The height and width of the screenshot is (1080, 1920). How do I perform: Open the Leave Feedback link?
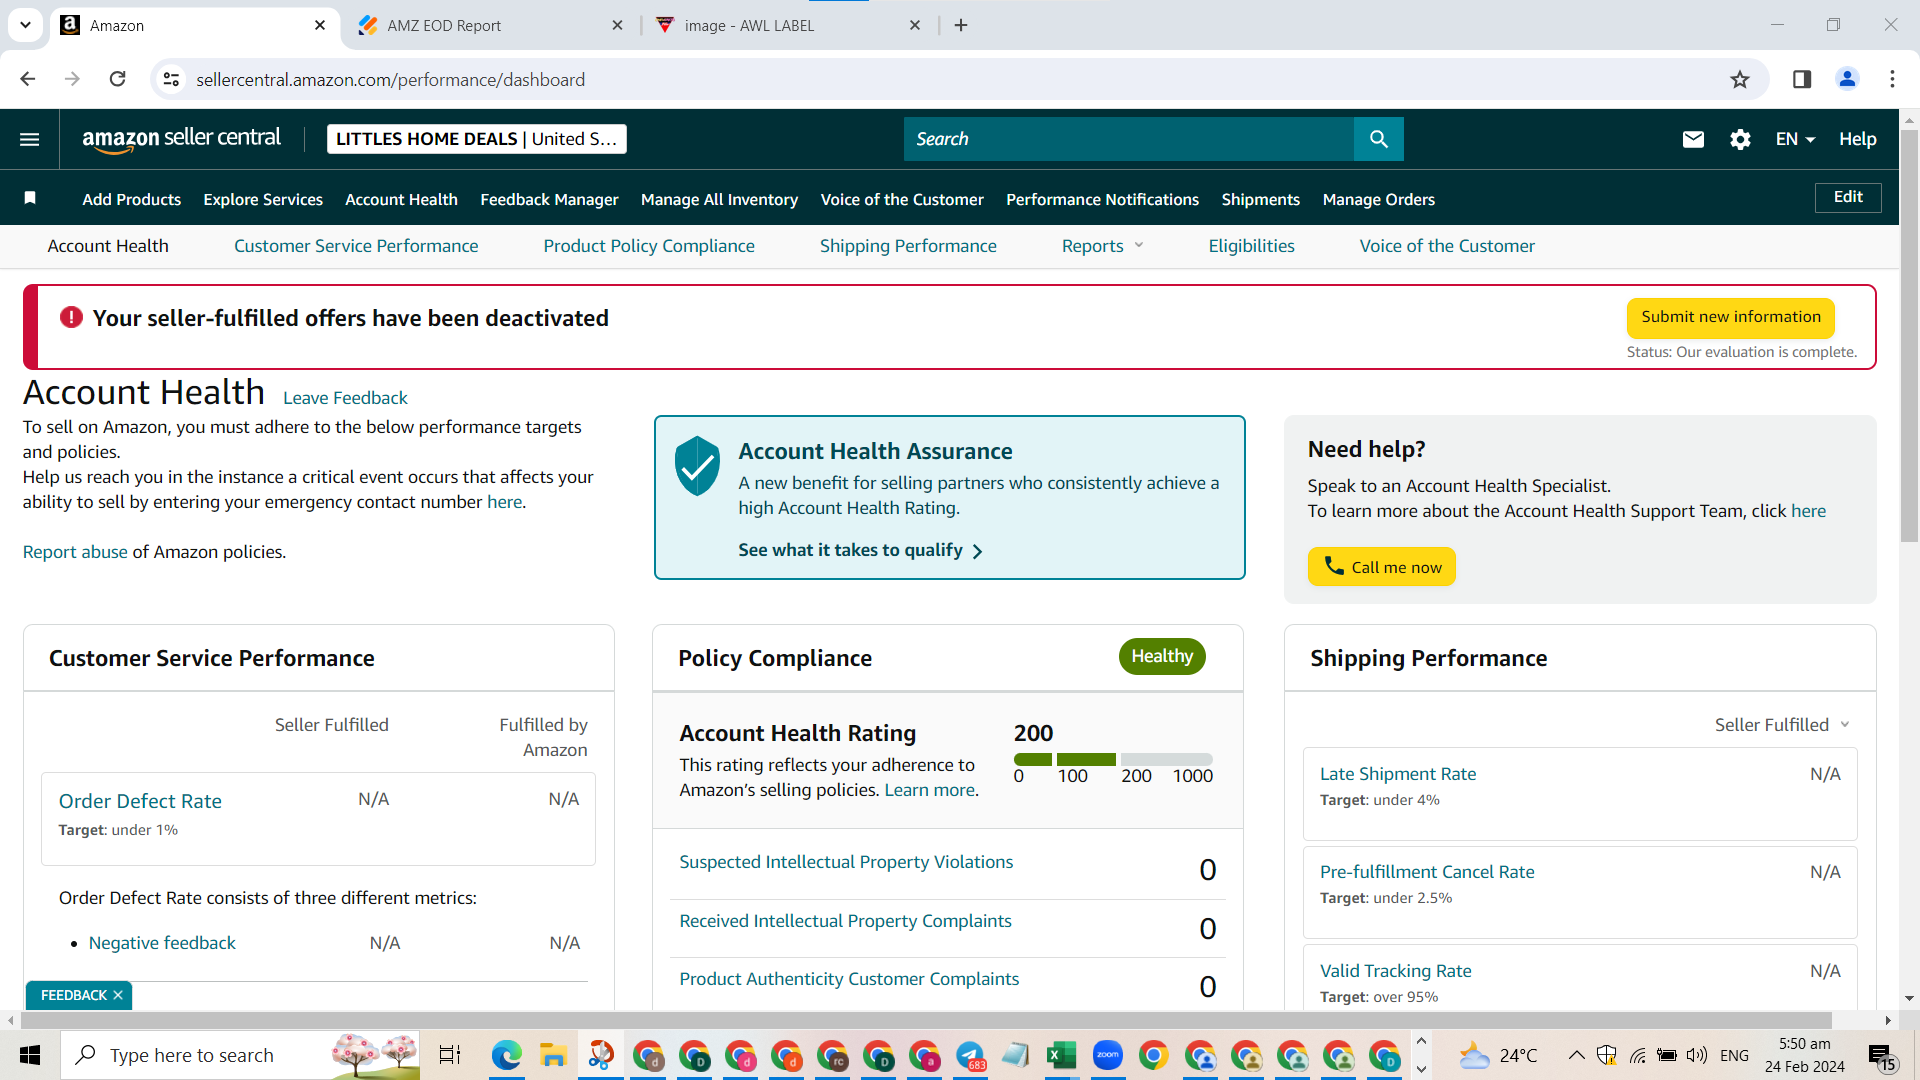tap(345, 398)
